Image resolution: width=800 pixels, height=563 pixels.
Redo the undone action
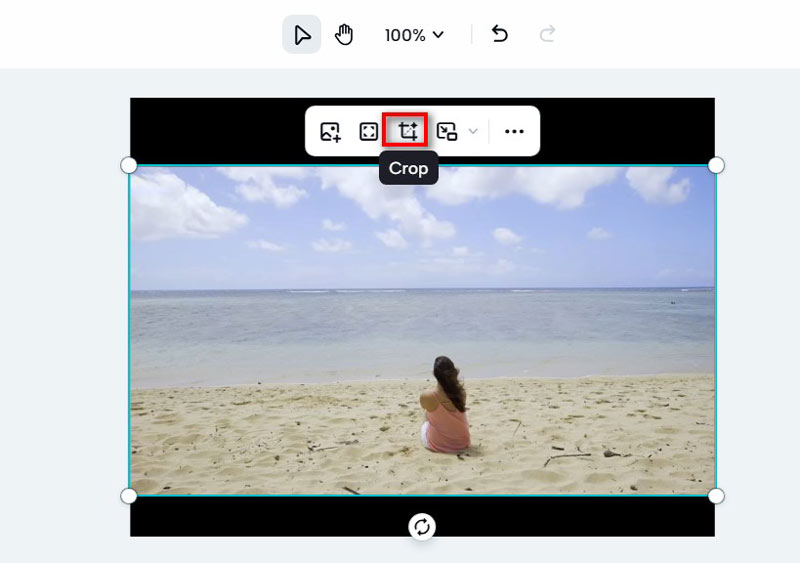(547, 34)
